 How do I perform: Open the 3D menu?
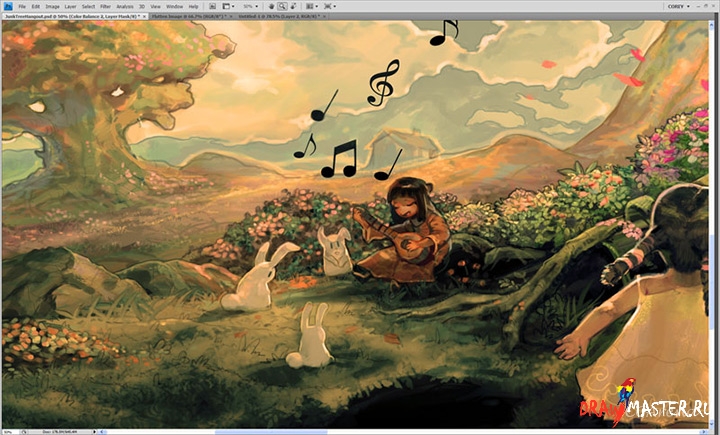tap(142, 6)
